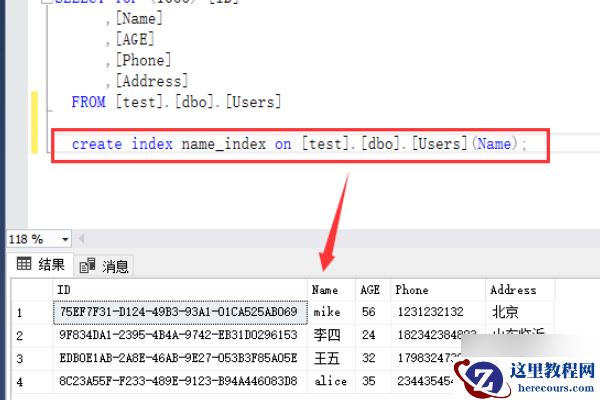Click the horizontal scrollbar left arrow
Viewport: 600px width, 400px height.
pos(81,239)
